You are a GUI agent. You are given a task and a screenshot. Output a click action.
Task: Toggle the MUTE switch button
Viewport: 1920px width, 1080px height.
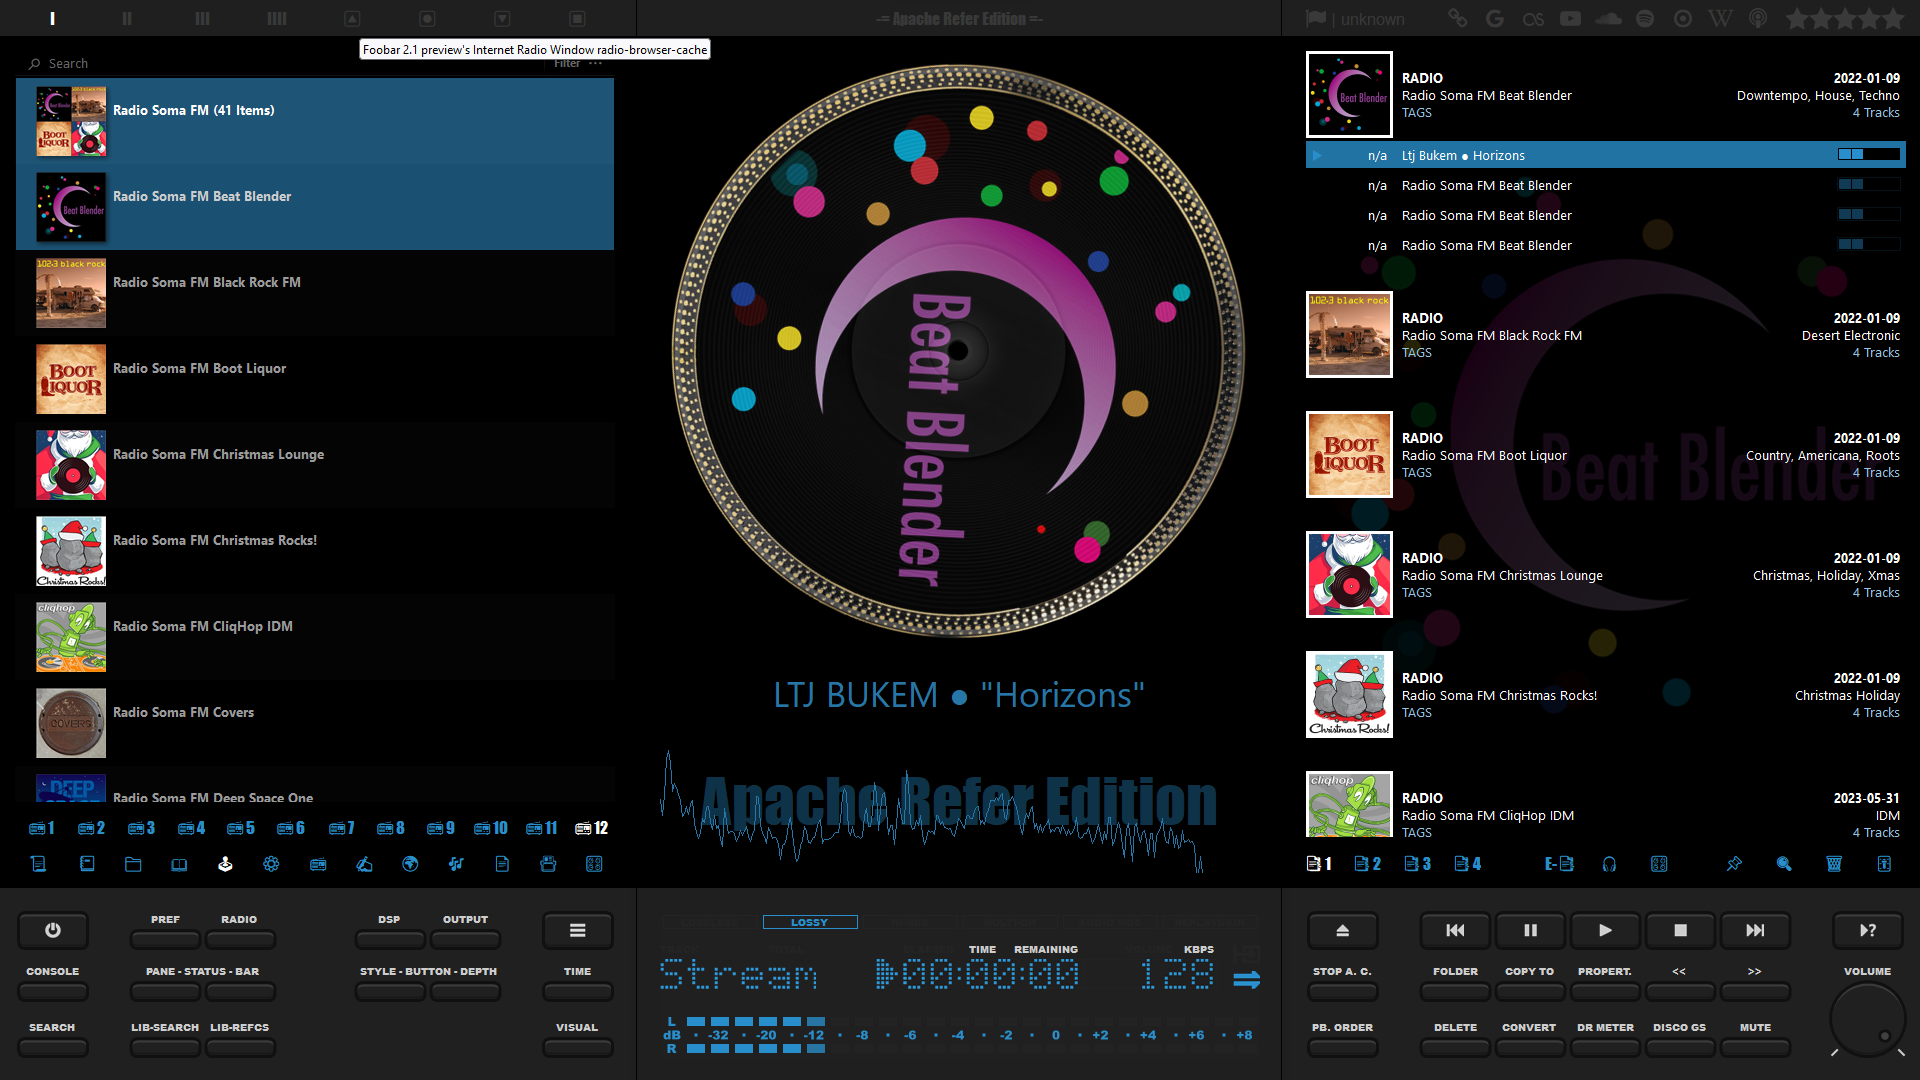point(1755,1047)
